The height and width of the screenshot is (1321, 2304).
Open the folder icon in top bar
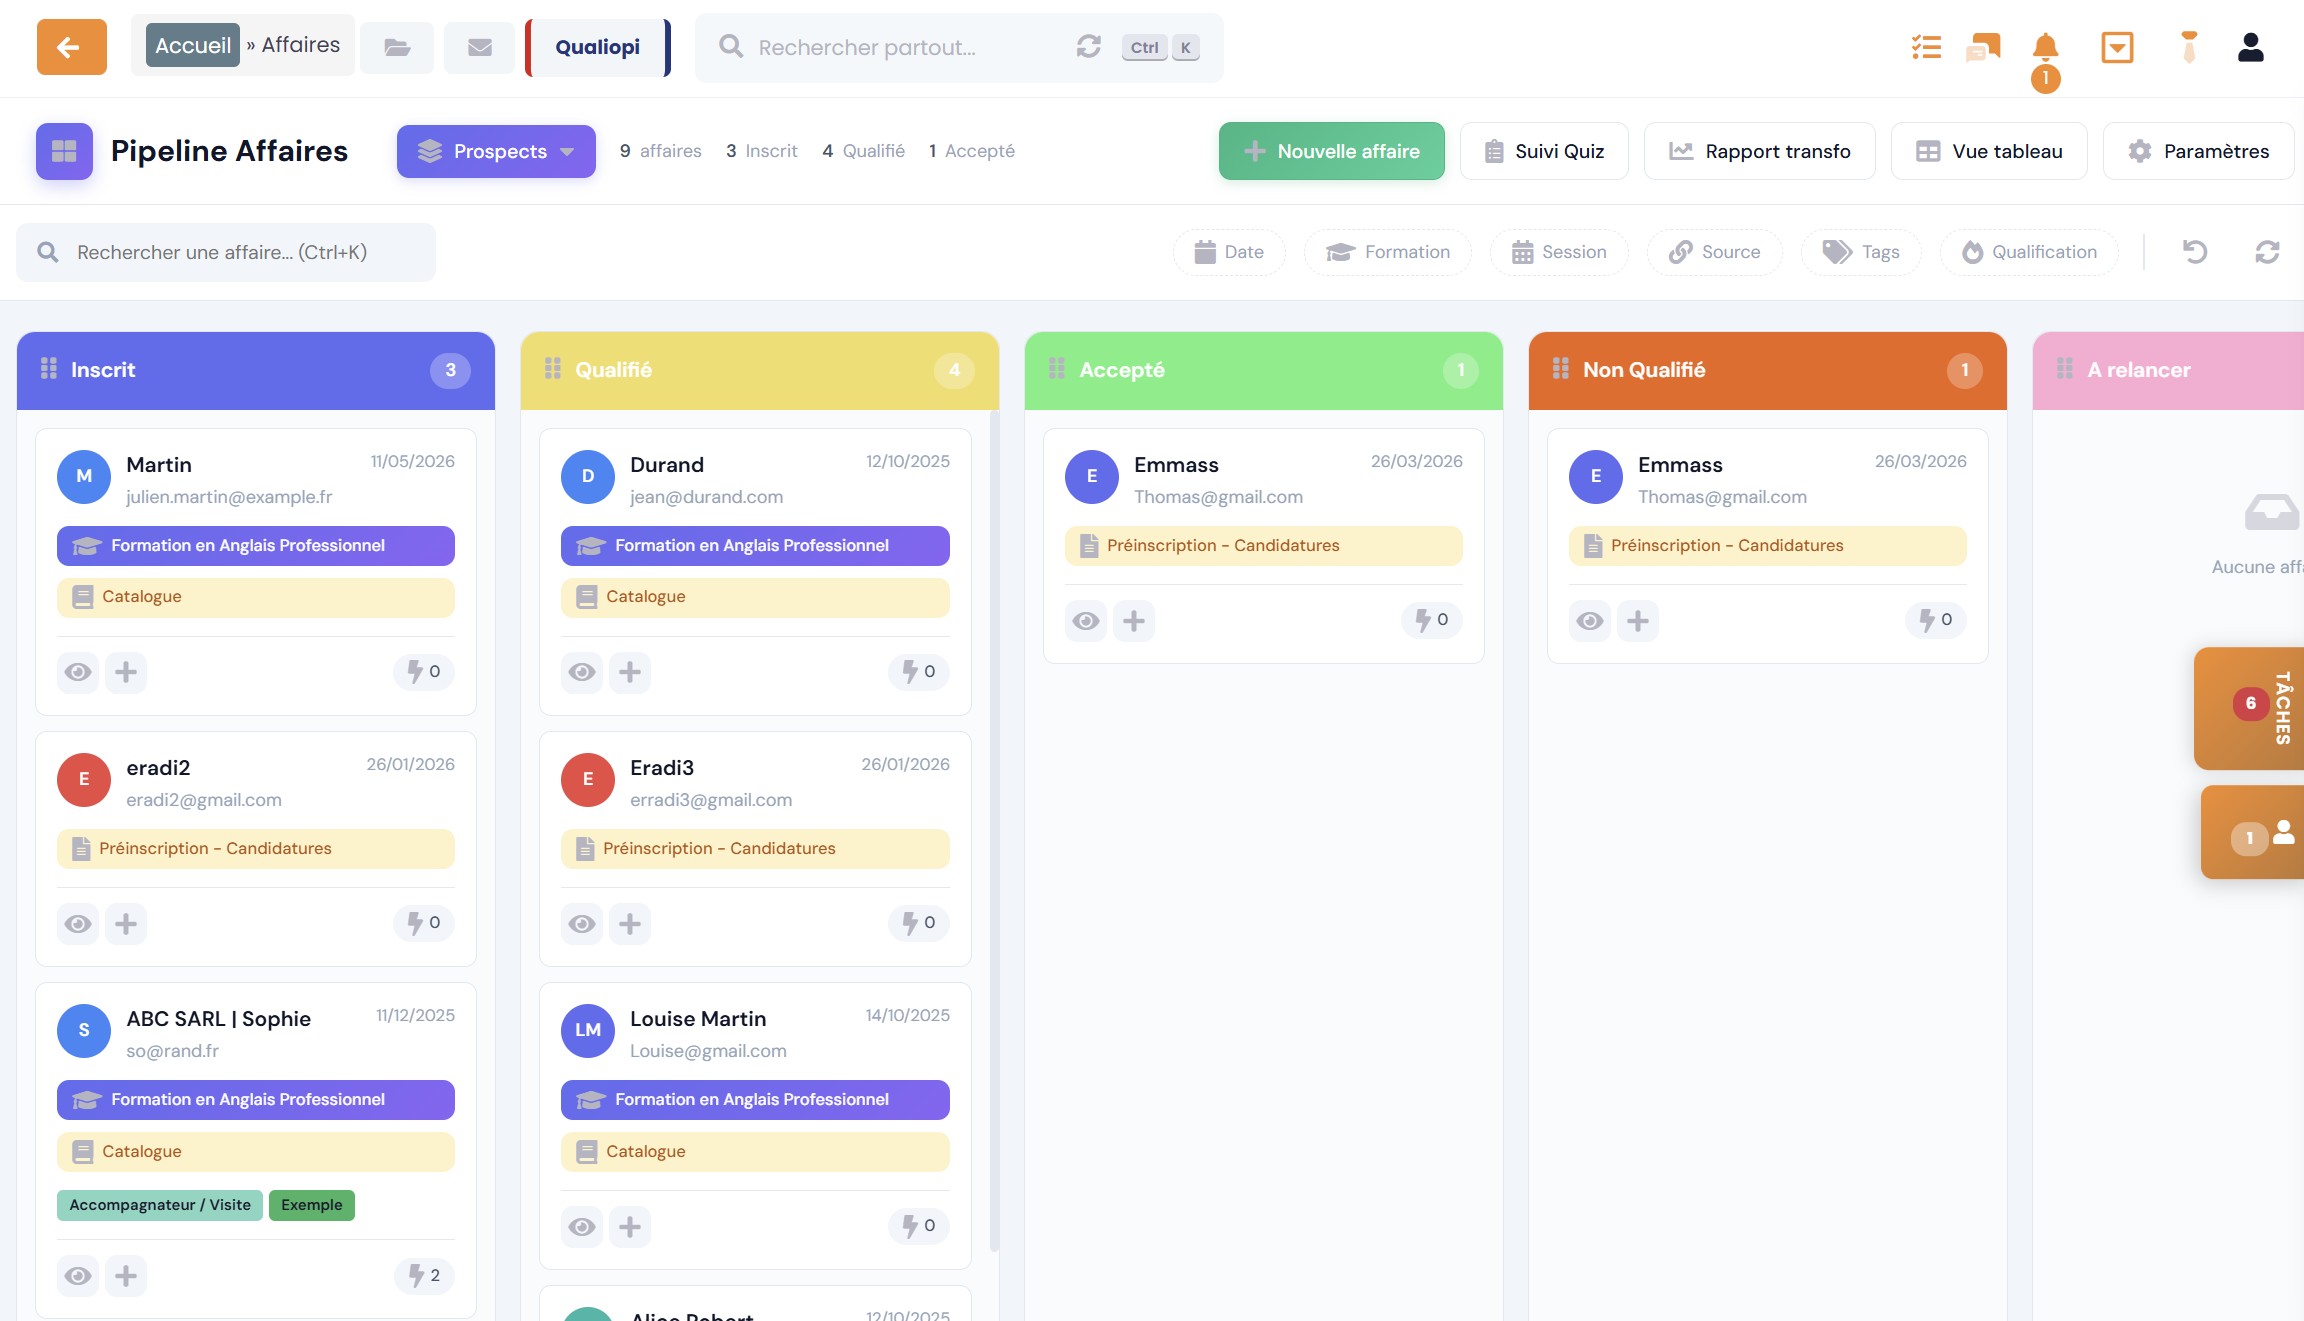coord(397,47)
